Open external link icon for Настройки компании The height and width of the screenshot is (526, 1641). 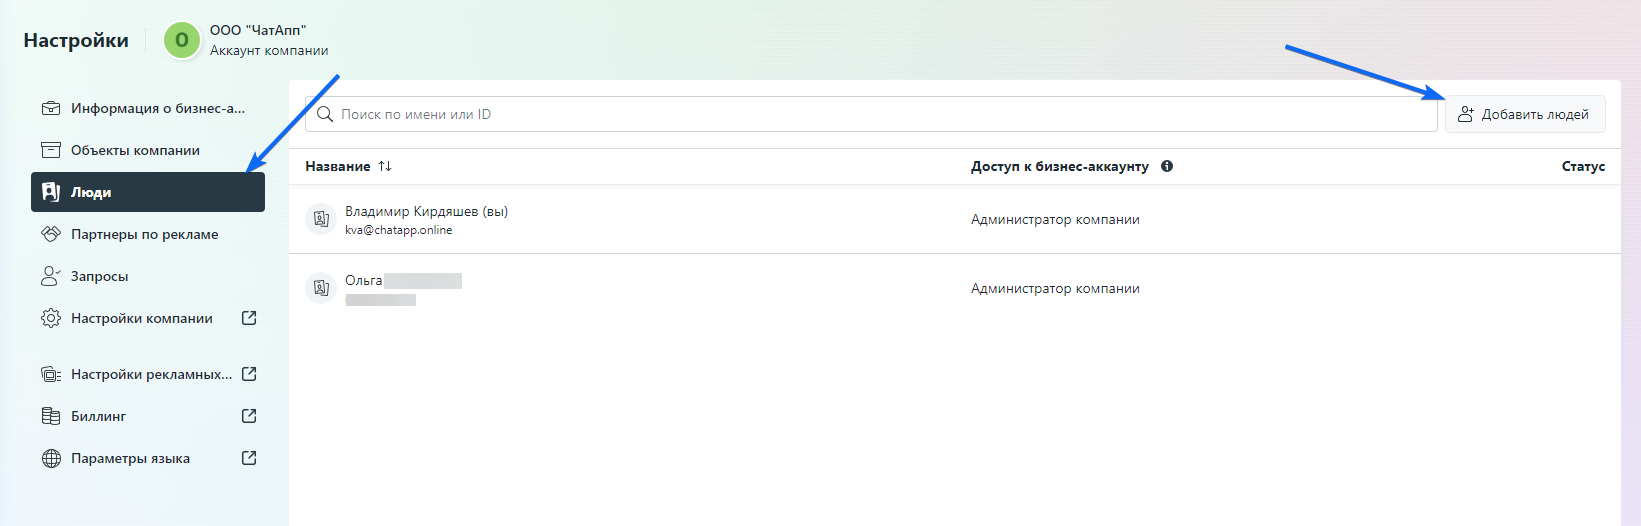(249, 318)
